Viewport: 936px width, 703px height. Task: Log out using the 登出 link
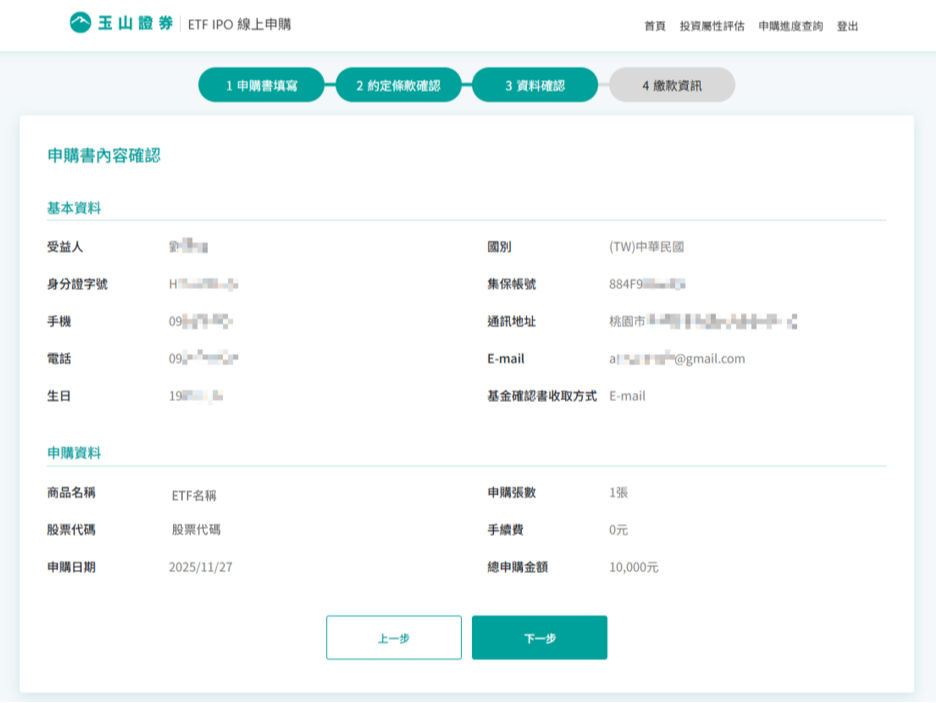click(x=847, y=27)
